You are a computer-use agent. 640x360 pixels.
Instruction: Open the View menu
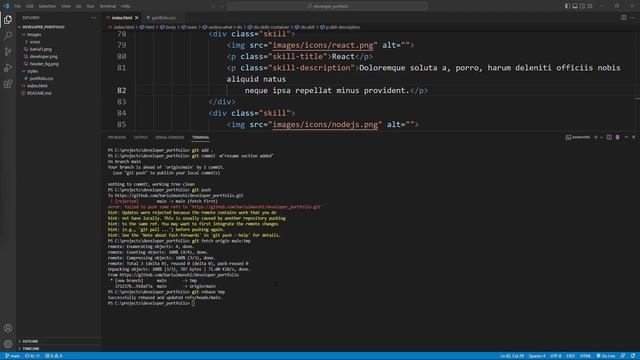(x=66, y=6)
